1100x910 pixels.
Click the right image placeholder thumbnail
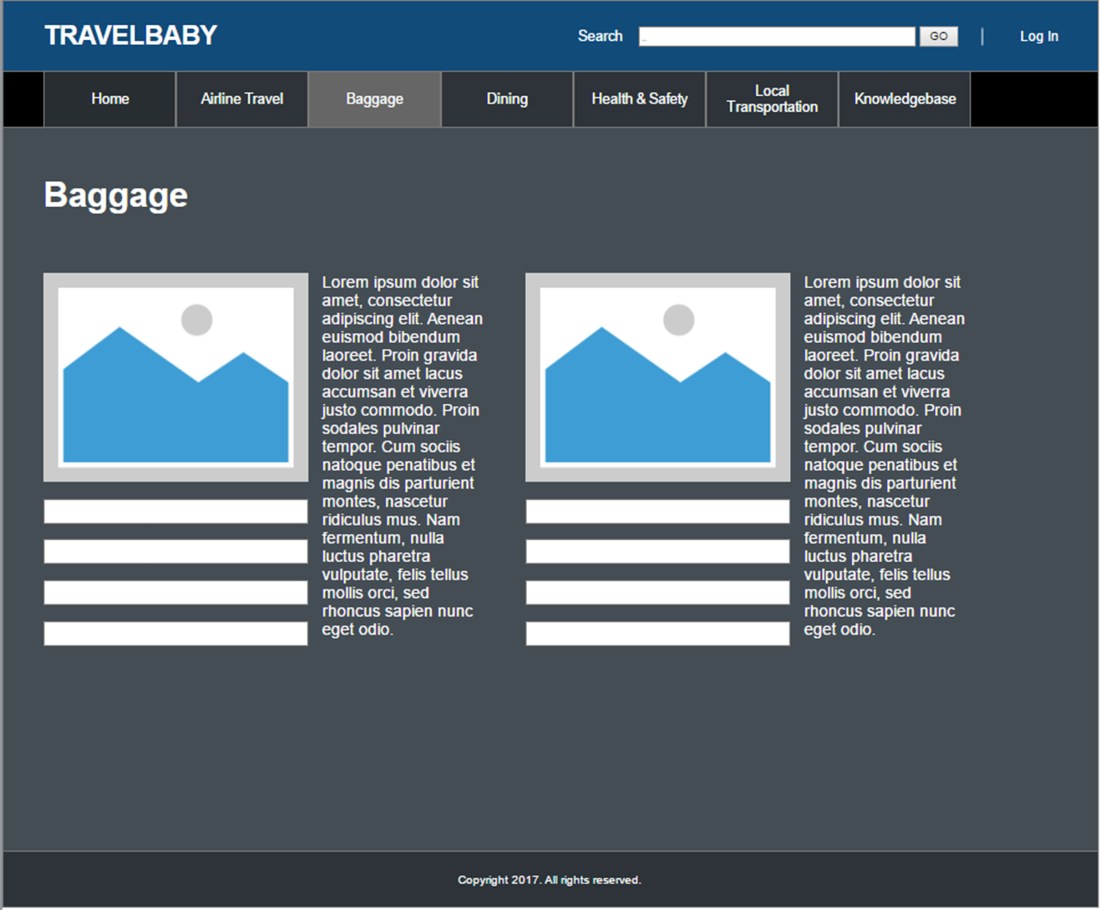tap(657, 376)
